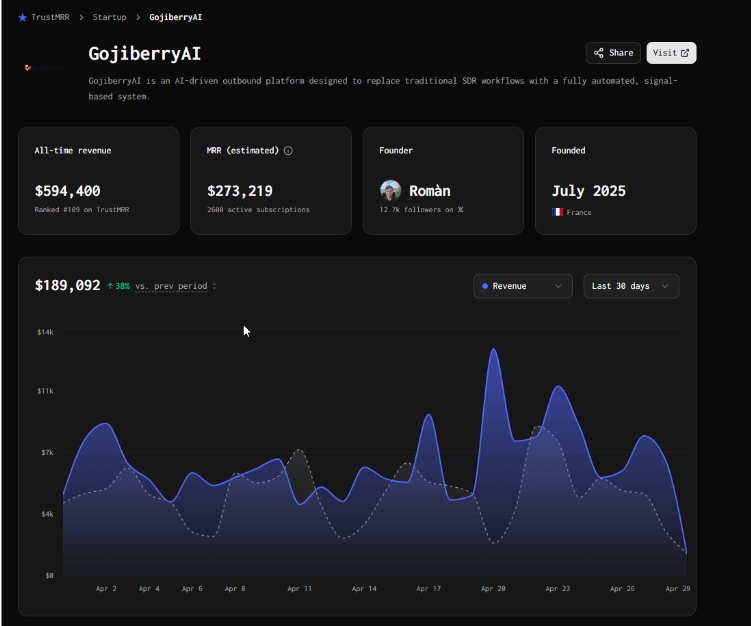Click the $7k y-axis label
Screen dimensions: 751x626
point(47,453)
